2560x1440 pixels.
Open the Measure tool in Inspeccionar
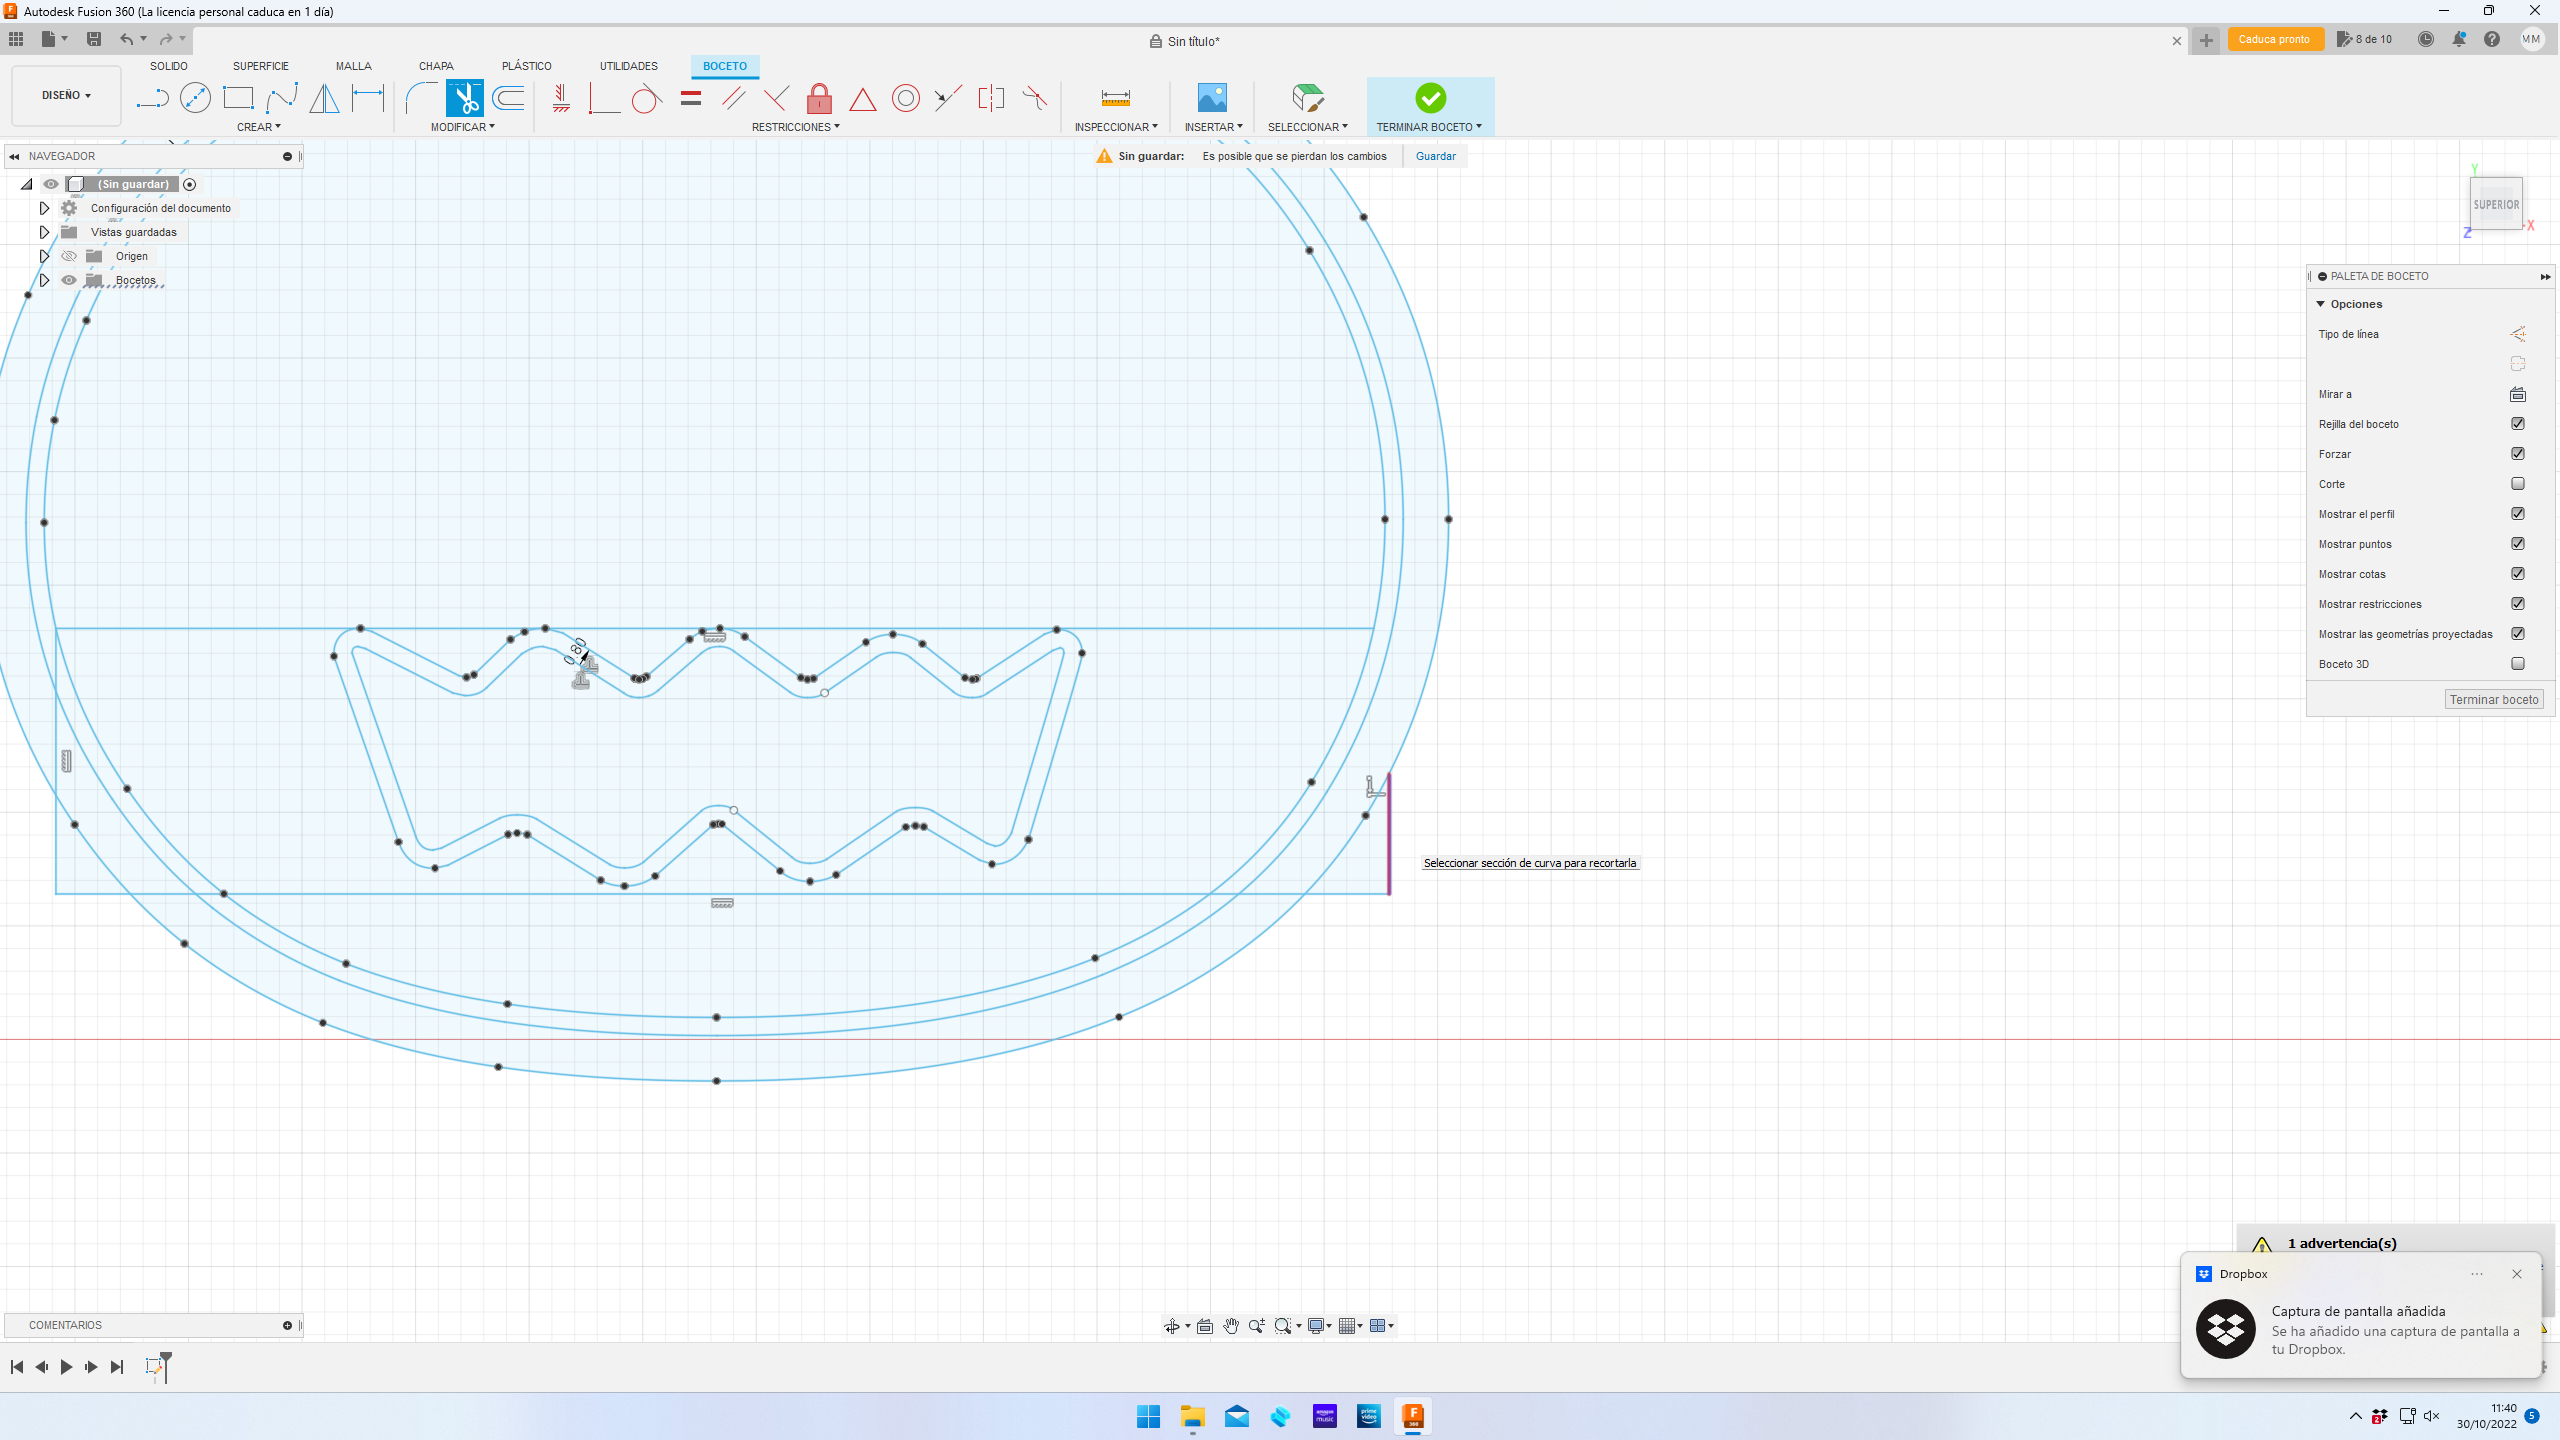pyautogui.click(x=1115, y=98)
